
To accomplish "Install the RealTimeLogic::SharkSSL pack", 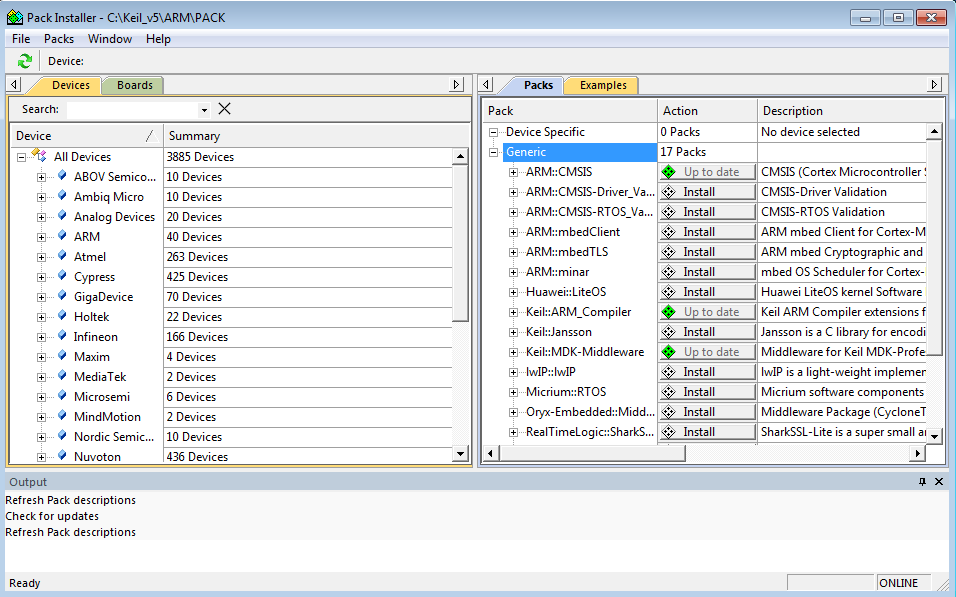I will (x=707, y=432).
